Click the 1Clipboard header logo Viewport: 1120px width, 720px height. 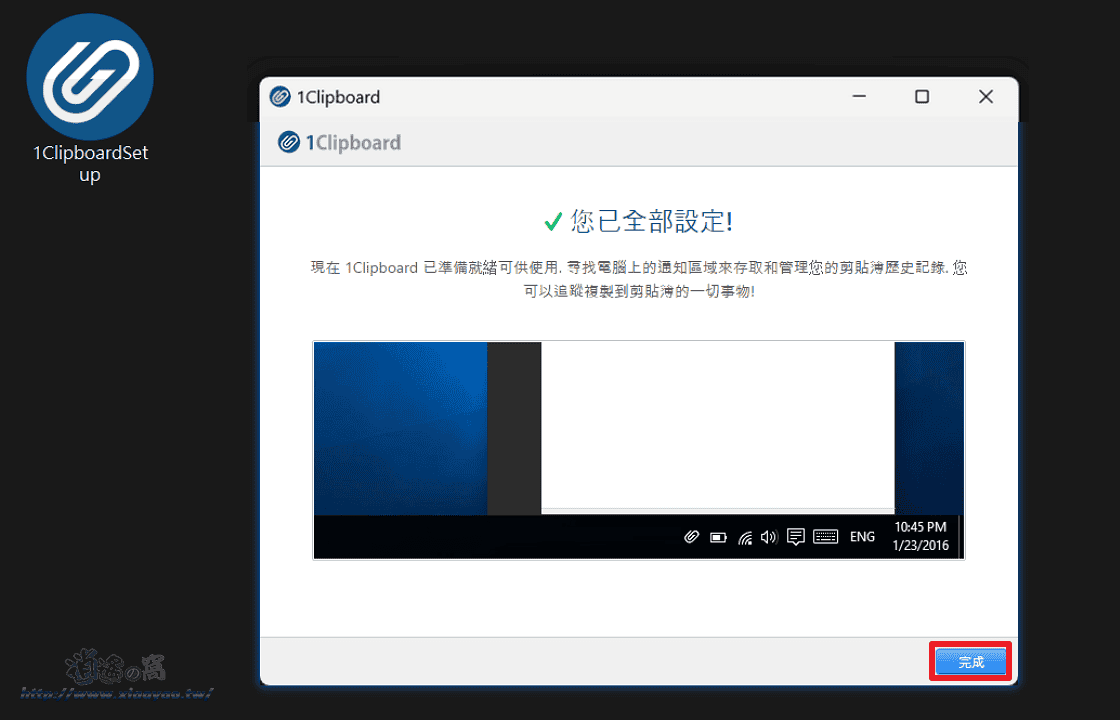pos(339,142)
